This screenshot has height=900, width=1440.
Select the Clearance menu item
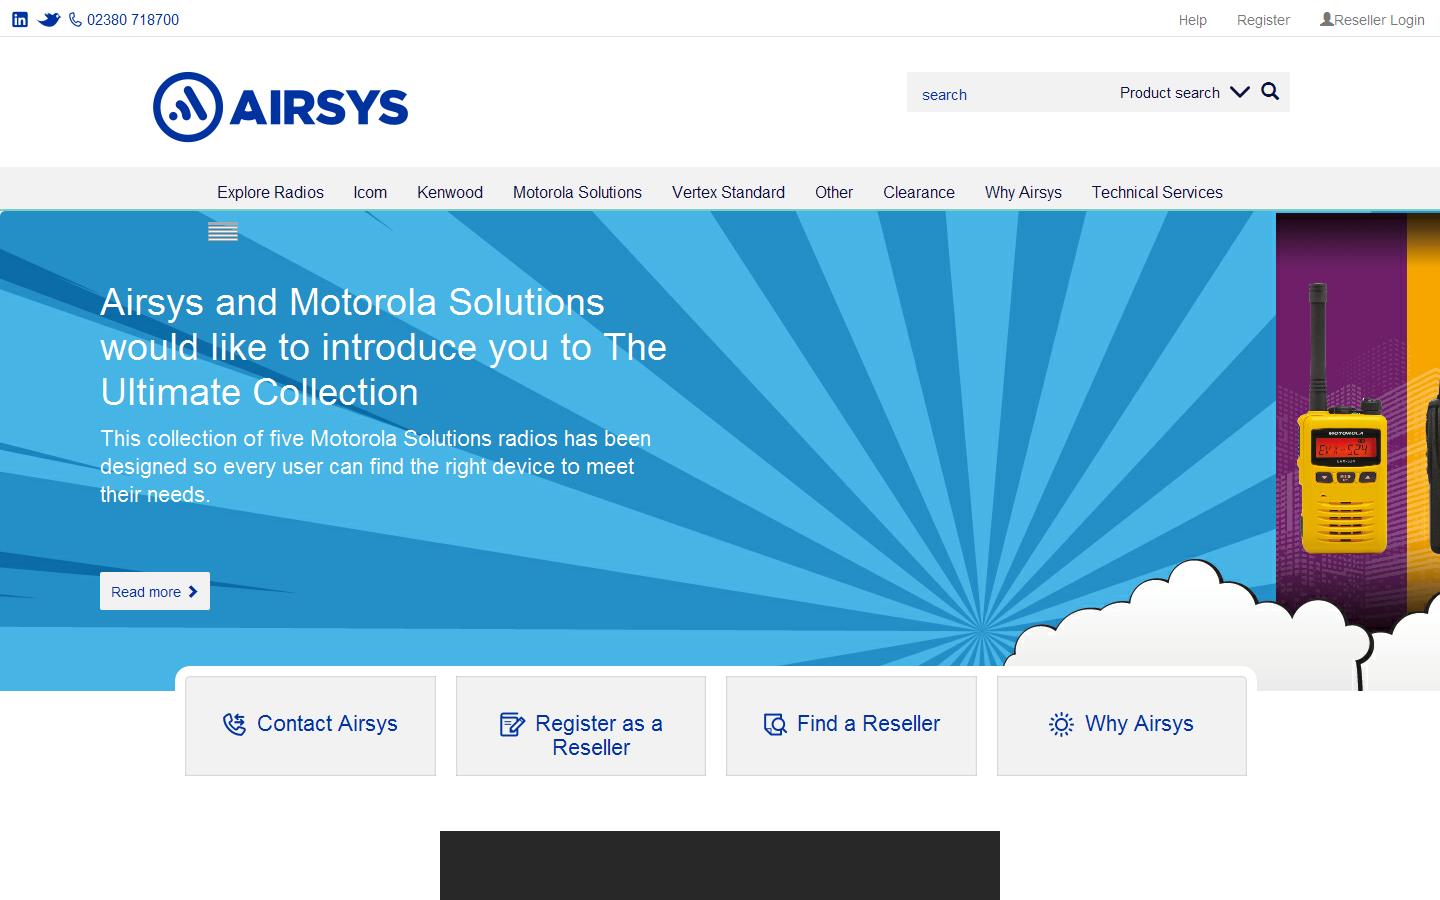click(x=918, y=192)
